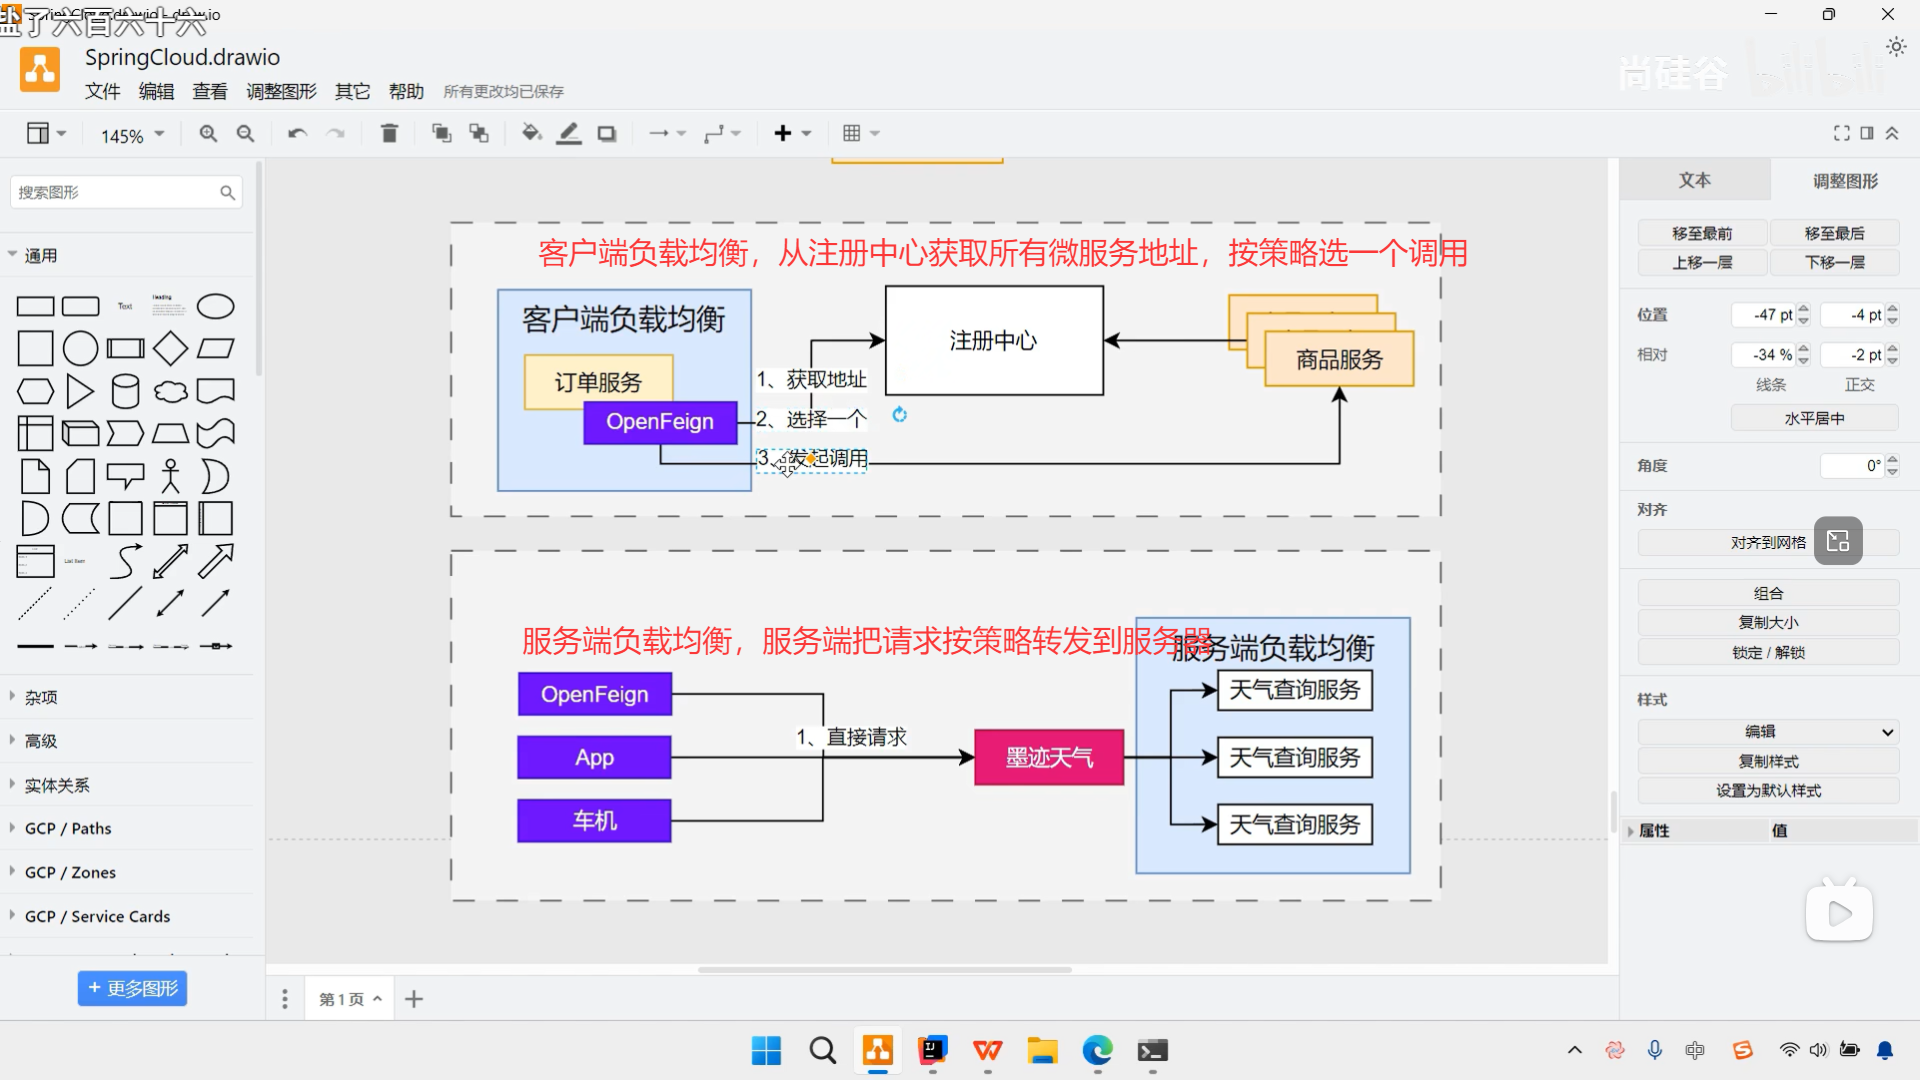Toggle the shadow icon in toolbar
Viewport: 1920px width, 1080px height.
click(x=607, y=133)
